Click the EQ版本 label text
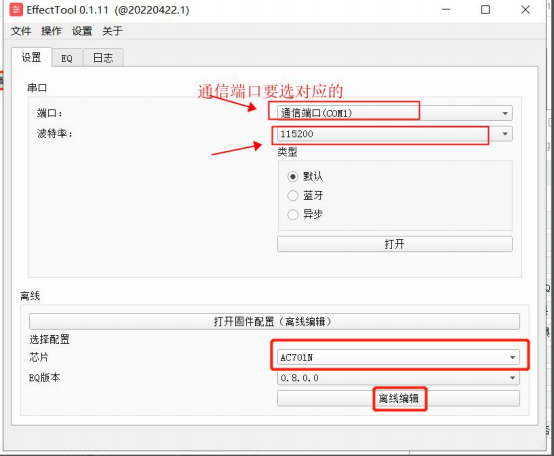 [45, 378]
